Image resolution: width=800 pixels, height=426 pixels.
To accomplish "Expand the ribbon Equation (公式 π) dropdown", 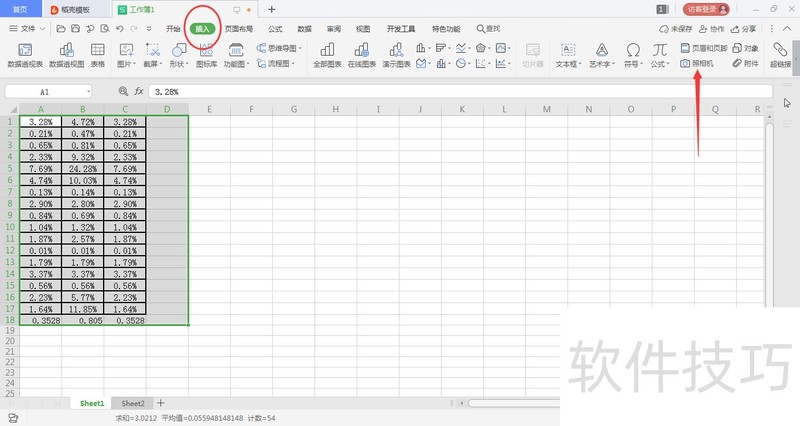I will (x=668, y=64).
